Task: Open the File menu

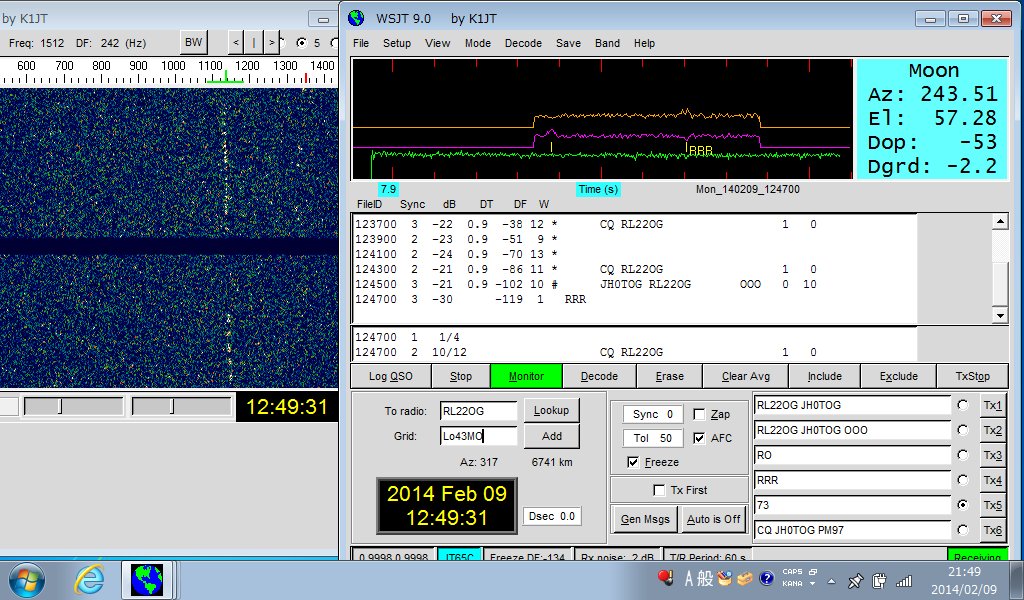Action: click(x=360, y=43)
